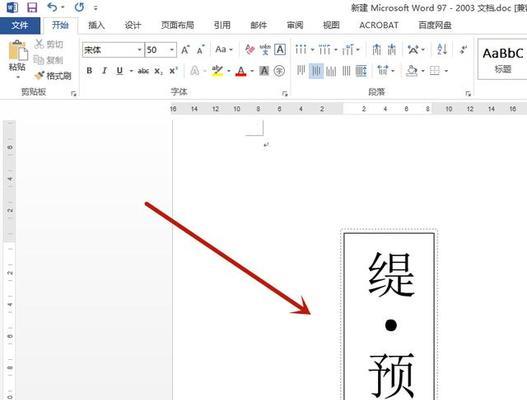Insert enclosed character (circled 字) icon
Image resolution: width=527 pixels, height=400 pixels.
(279, 71)
